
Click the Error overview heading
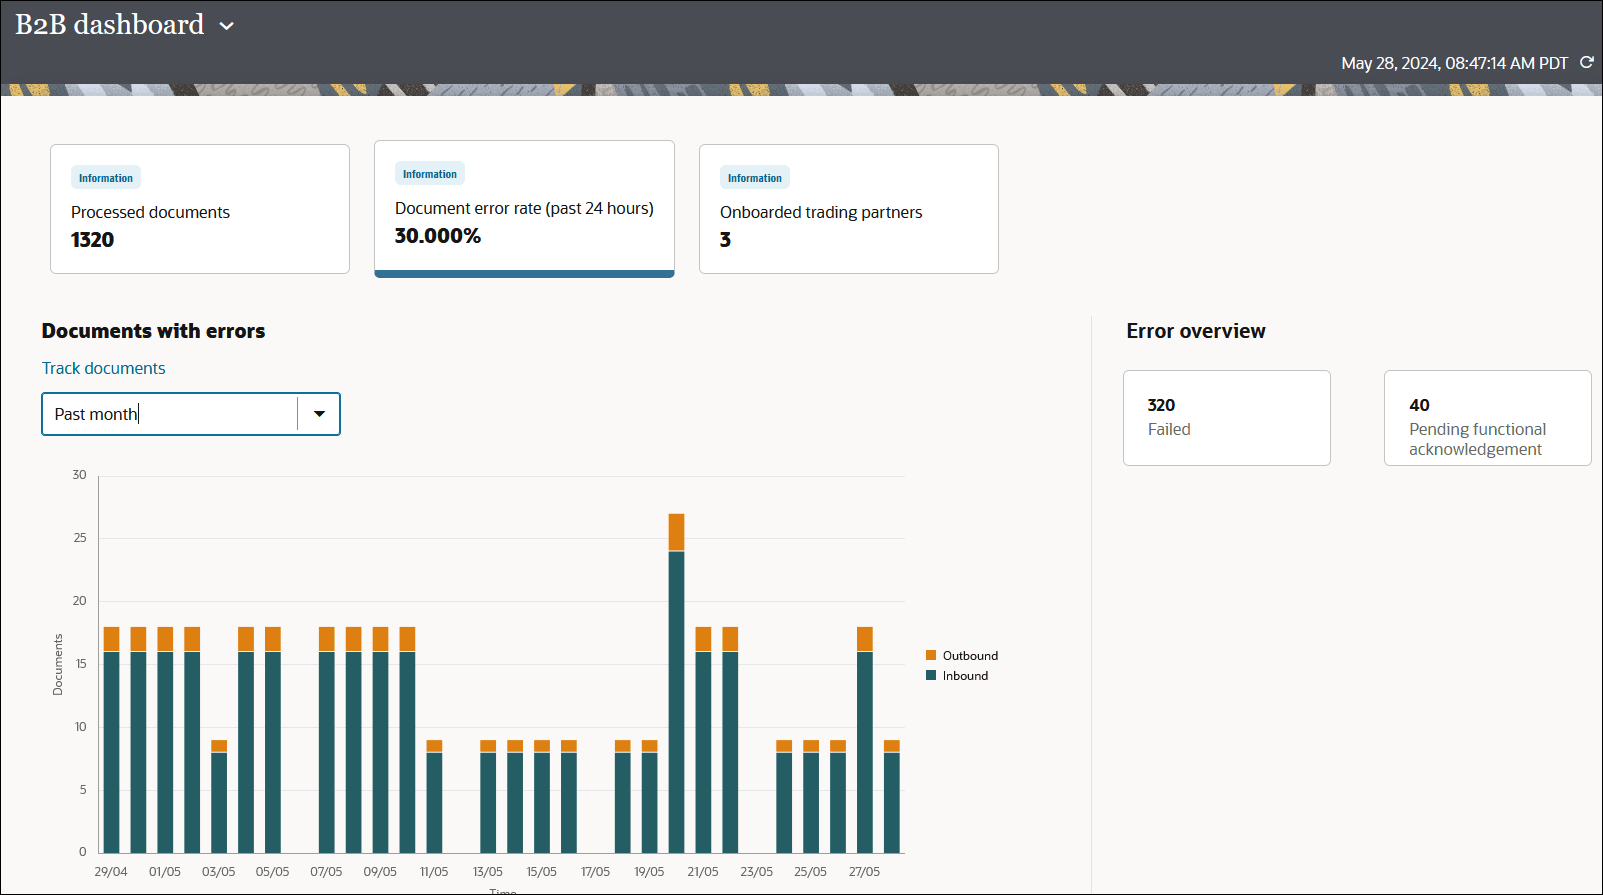pyautogui.click(x=1196, y=331)
